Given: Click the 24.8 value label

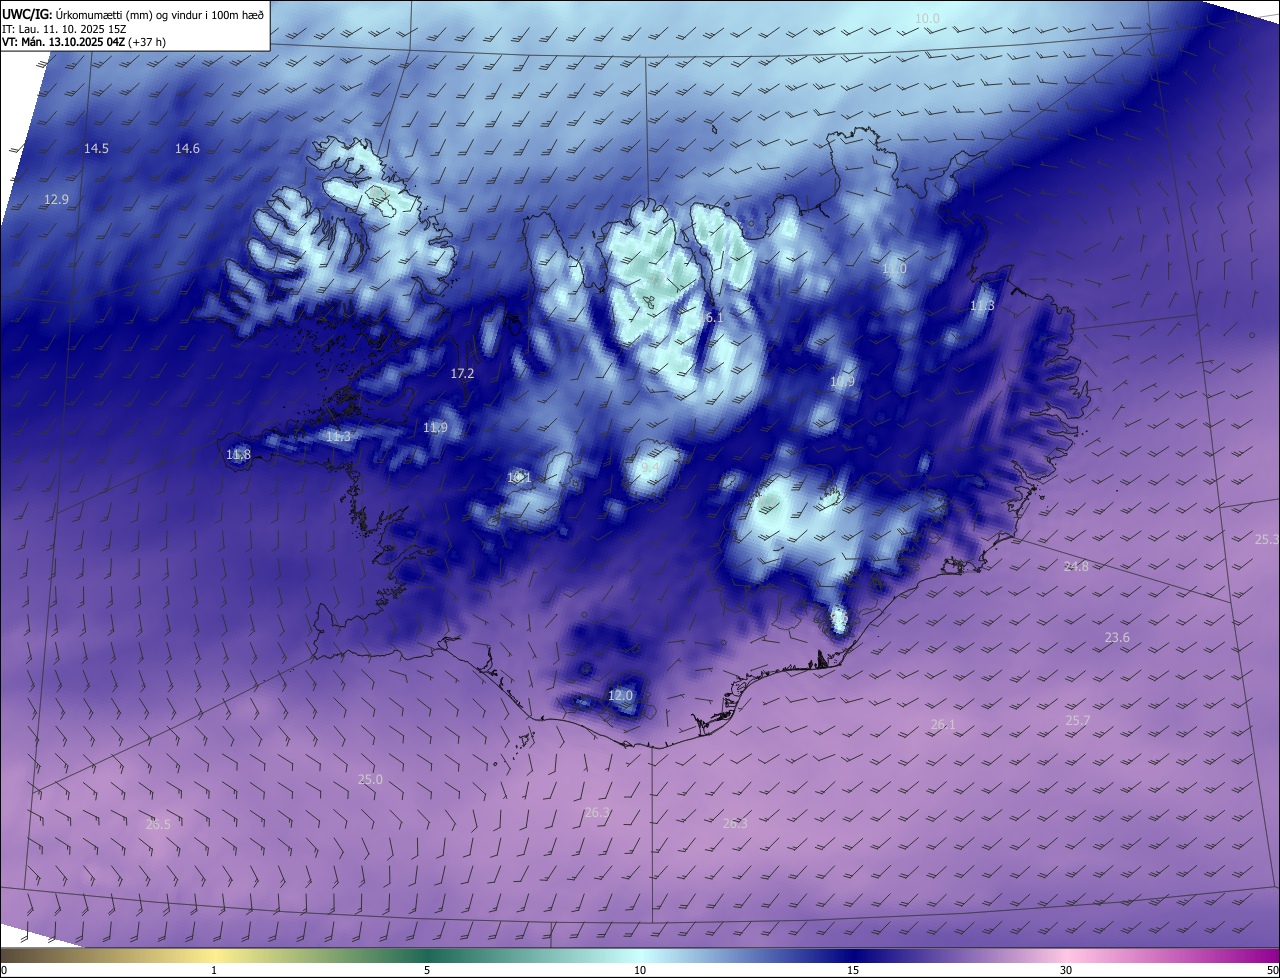Looking at the screenshot, I should (1076, 566).
